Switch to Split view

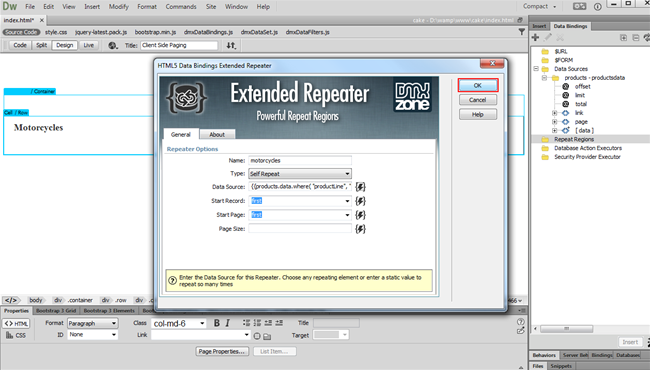click(41, 45)
